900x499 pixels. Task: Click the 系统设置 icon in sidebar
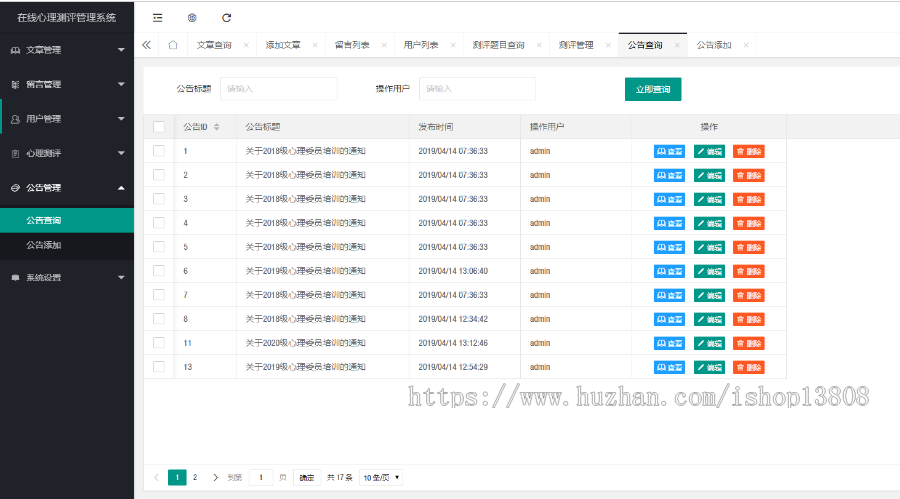tap(15, 278)
